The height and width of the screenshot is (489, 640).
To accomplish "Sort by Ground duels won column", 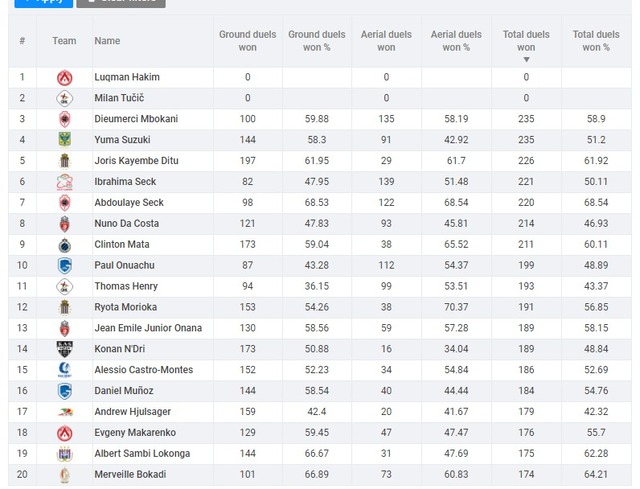I will coord(248,41).
